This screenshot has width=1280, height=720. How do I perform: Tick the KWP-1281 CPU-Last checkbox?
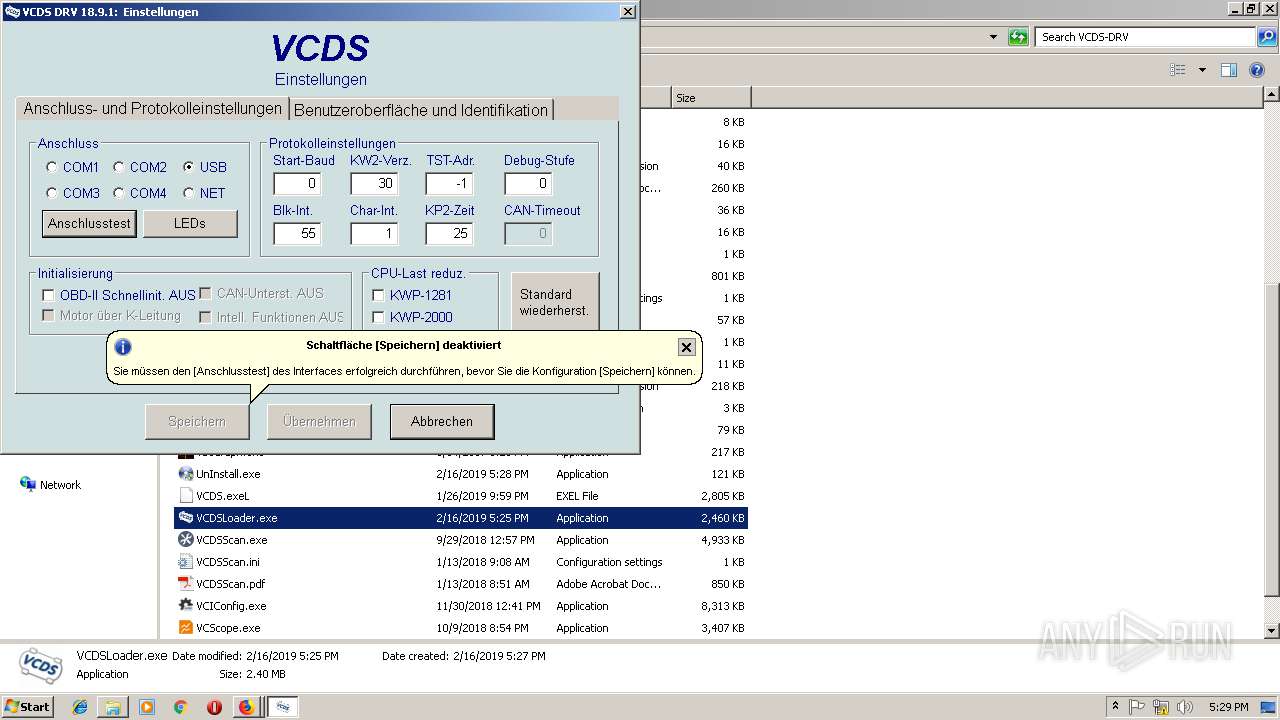(x=378, y=295)
